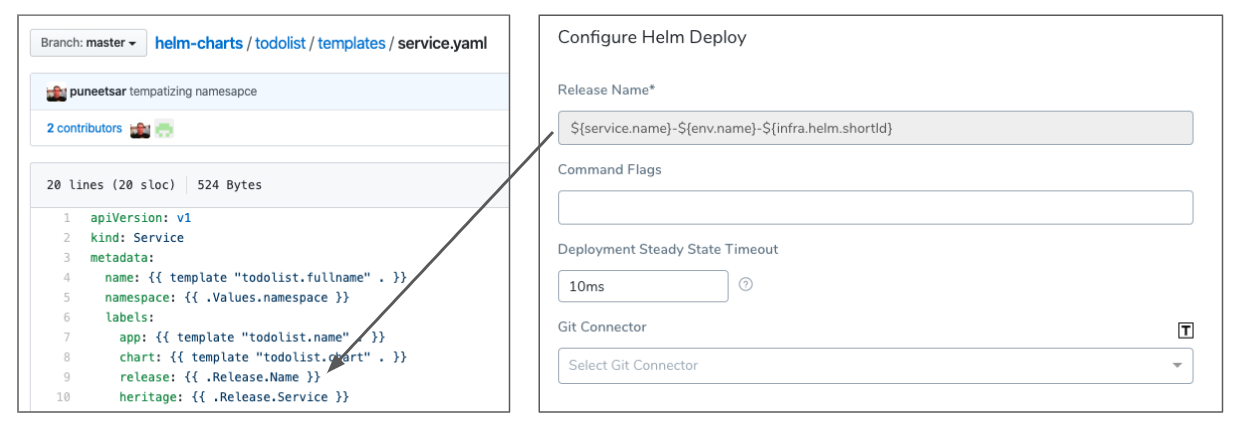This screenshot has height=428, width=1239.
Task: Click the namespace .Values.namespace line
Action: (227, 297)
